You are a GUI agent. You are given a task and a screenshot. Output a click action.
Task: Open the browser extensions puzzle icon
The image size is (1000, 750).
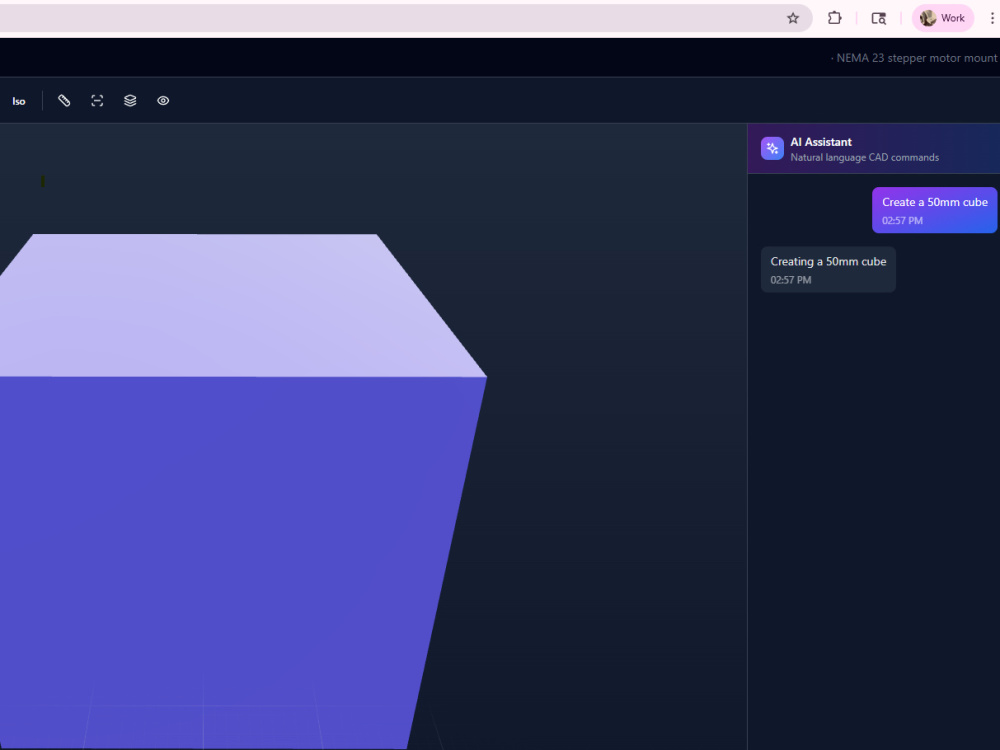pyautogui.click(x=834, y=18)
